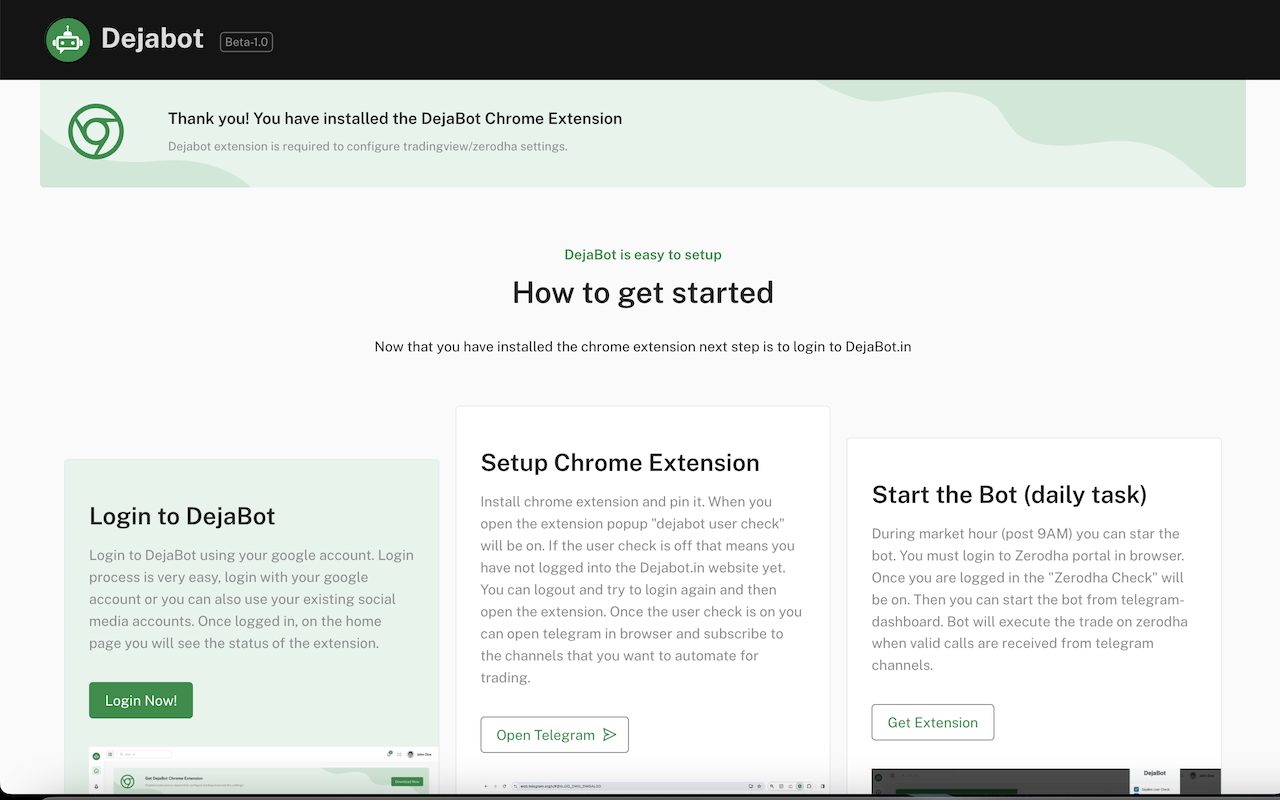Screen dimensions: 1280x800
Task: Click the Login Now! button
Action: pyautogui.click(x=140, y=700)
